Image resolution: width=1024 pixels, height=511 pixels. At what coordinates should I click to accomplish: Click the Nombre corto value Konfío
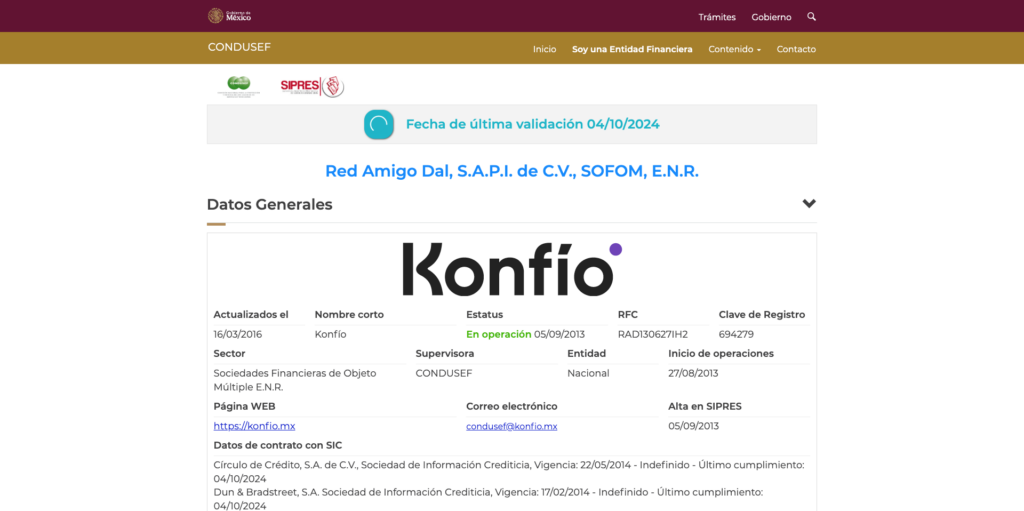click(330, 335)
